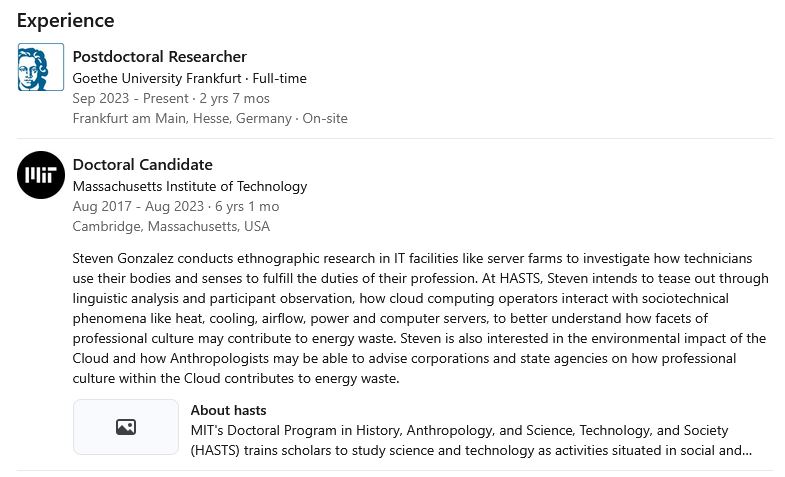This screenshot has height=477, width=785.
Task: Click the "Full-time" employment type label
Action: point(280,78)
